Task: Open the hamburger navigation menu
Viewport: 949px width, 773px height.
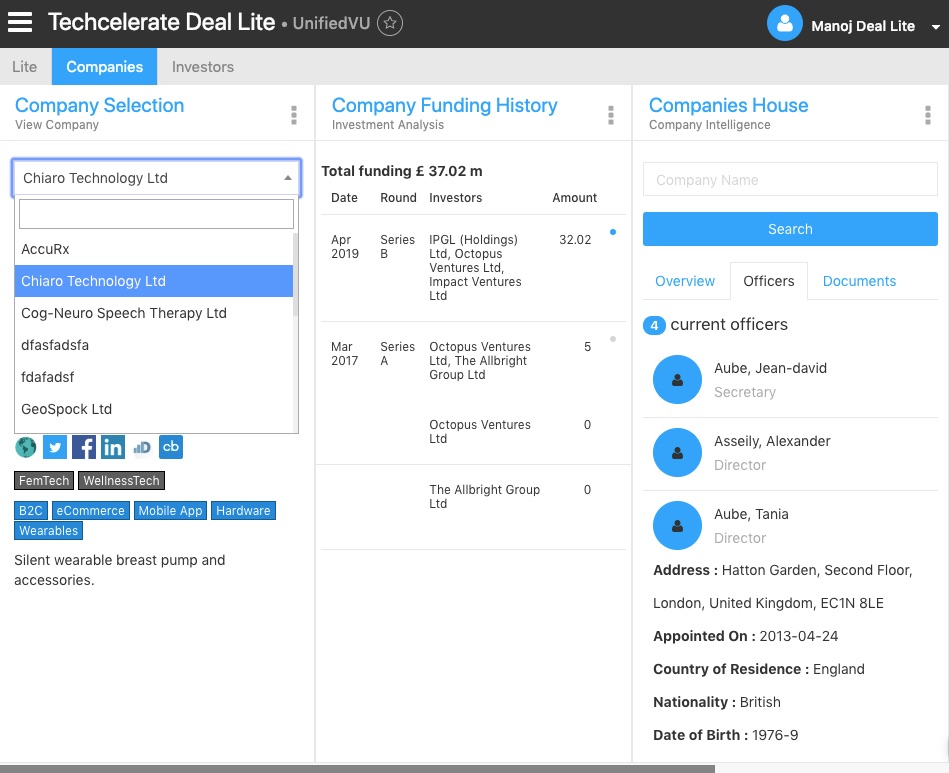Action: point(20,23)
